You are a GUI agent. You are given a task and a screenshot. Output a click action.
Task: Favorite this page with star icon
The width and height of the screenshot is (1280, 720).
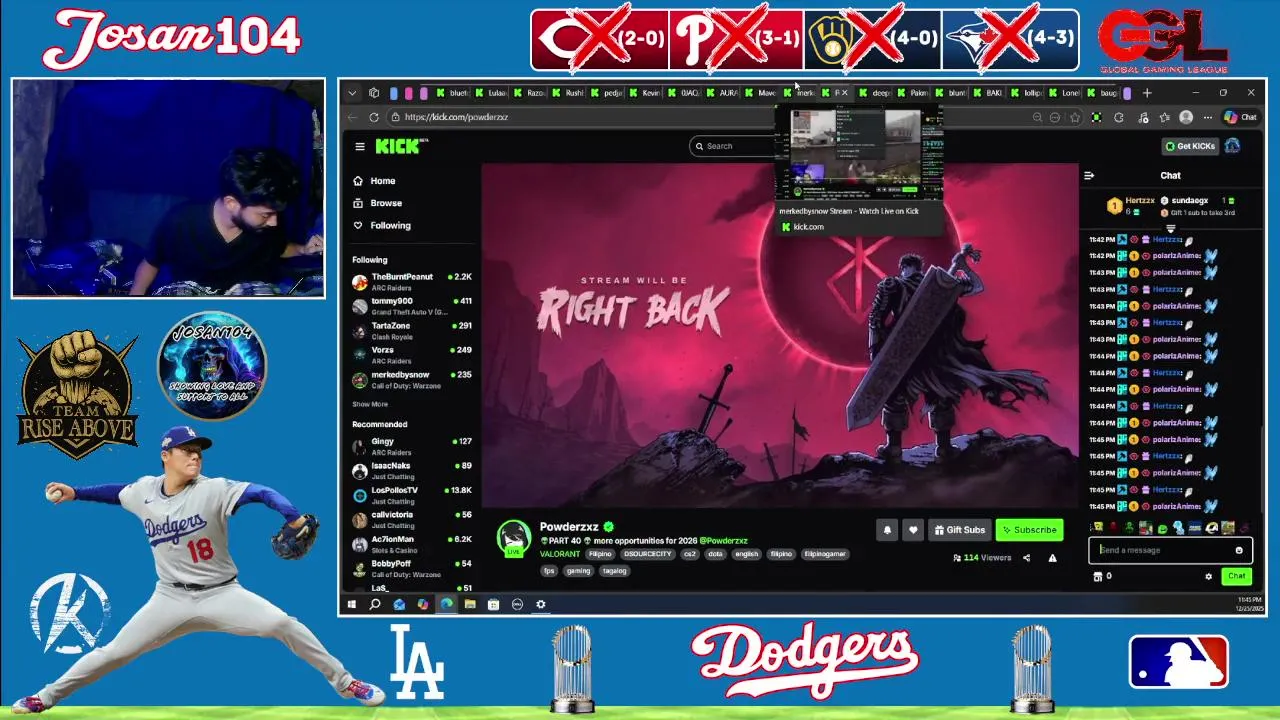pyautogui.click(x=1075, y=117)
